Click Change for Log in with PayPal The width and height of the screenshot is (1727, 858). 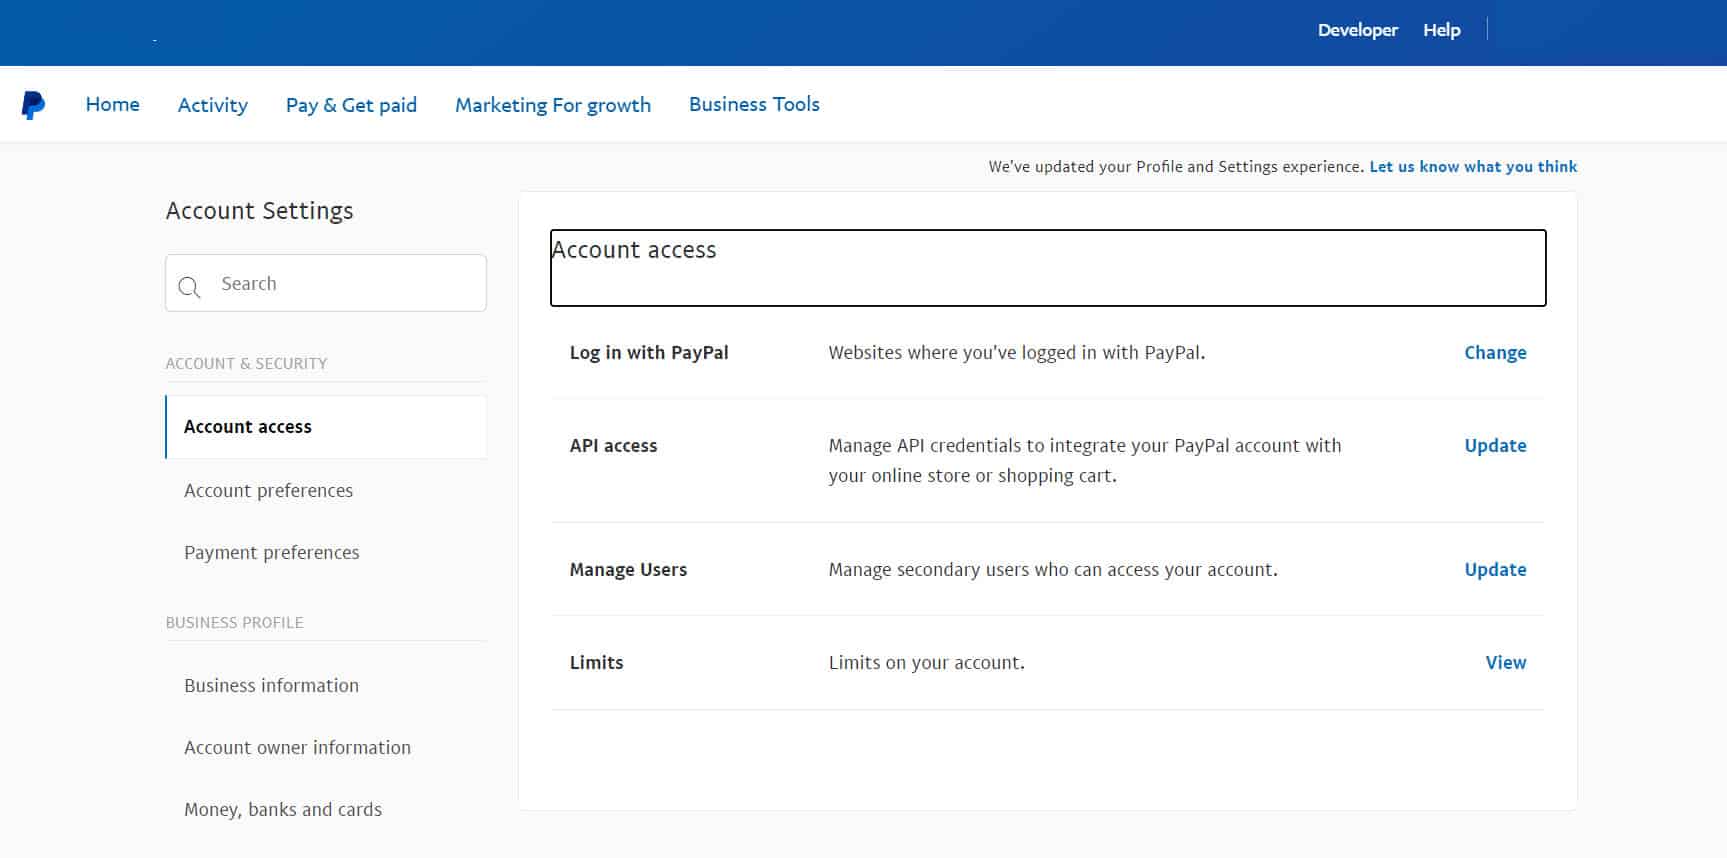pos(1494,353)
